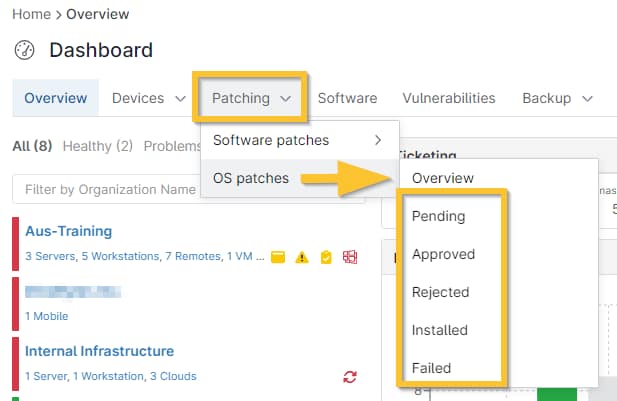Switch to the Overview tab
Viewport: 617px width, 401px height.
click(x=56, y=98)
